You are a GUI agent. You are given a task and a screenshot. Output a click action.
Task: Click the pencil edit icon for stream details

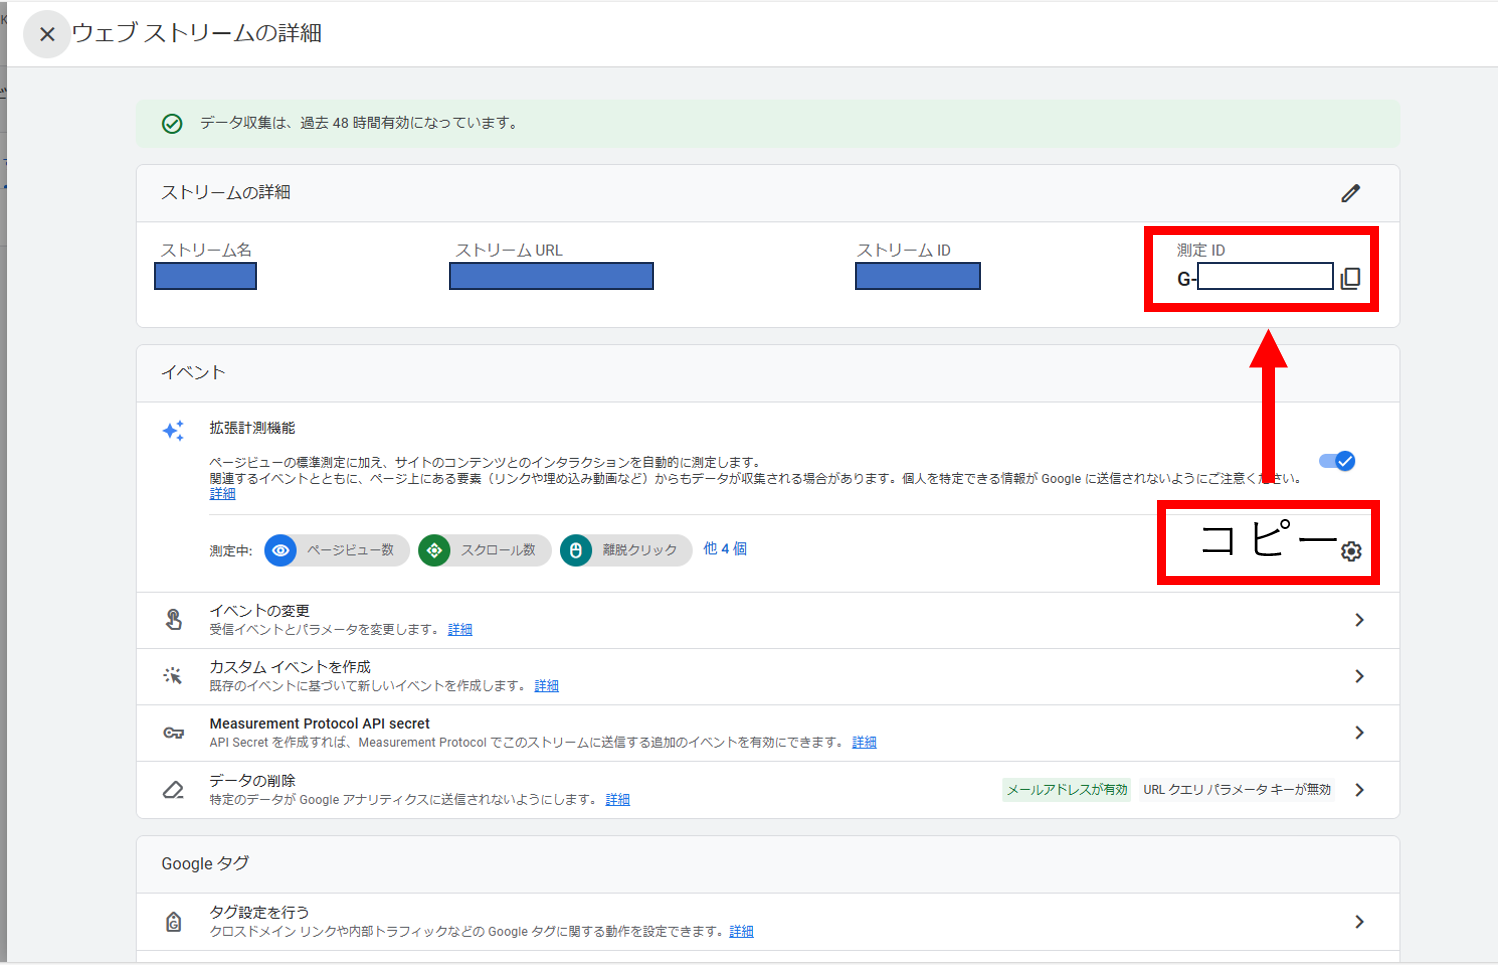click(x=1350, y=193)
